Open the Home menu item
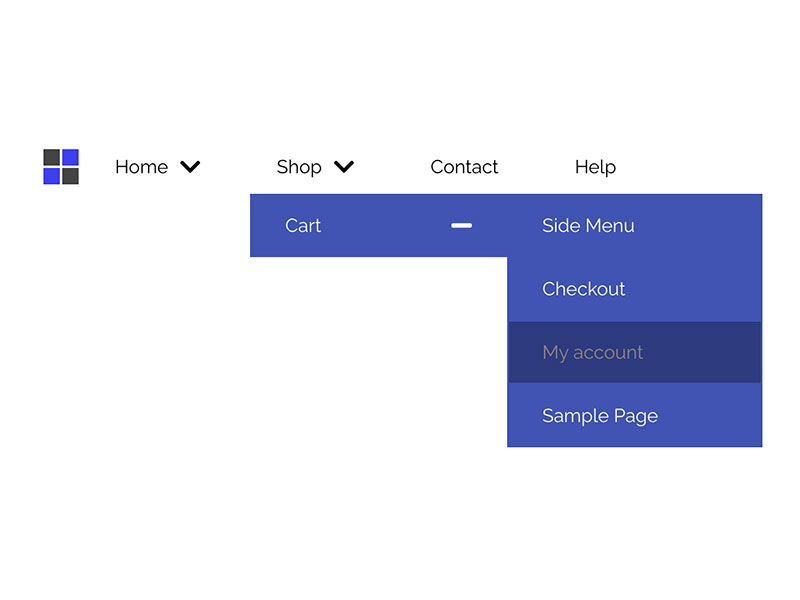The height and width of the screenshot is (600, 800). 141,167
